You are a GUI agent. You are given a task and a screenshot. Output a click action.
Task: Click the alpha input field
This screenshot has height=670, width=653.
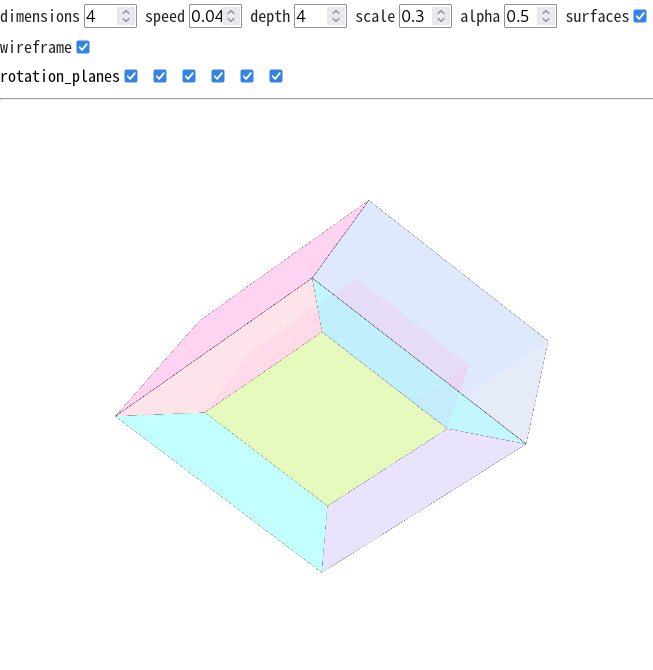pyautogui.click(x=520, y=16)
